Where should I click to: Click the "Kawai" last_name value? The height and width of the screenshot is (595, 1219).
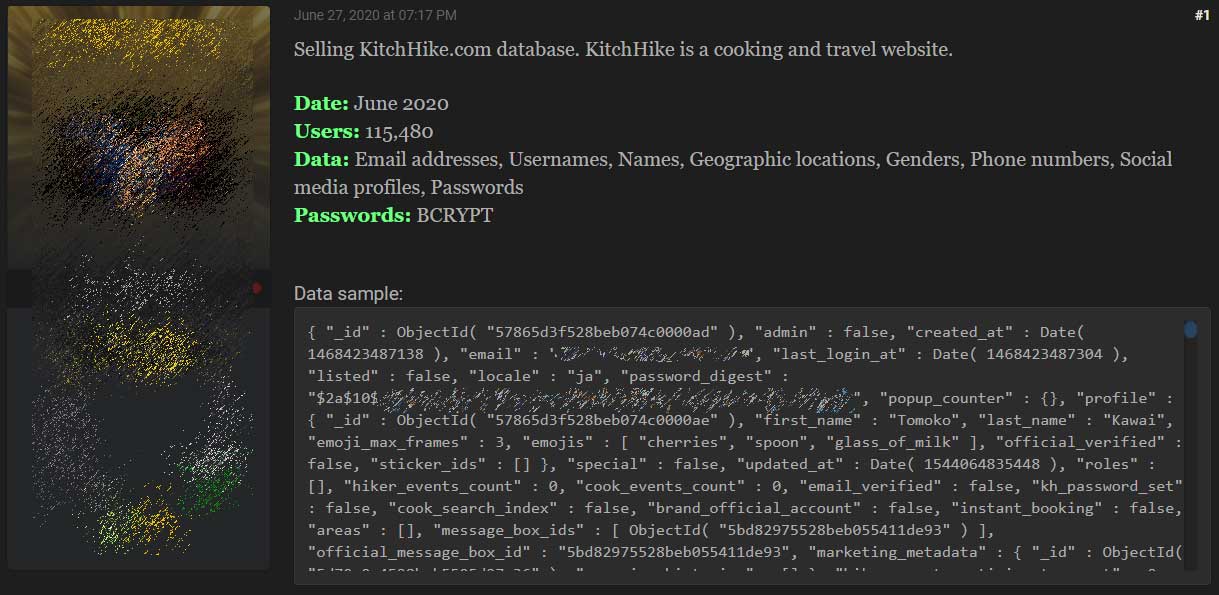1149,420
